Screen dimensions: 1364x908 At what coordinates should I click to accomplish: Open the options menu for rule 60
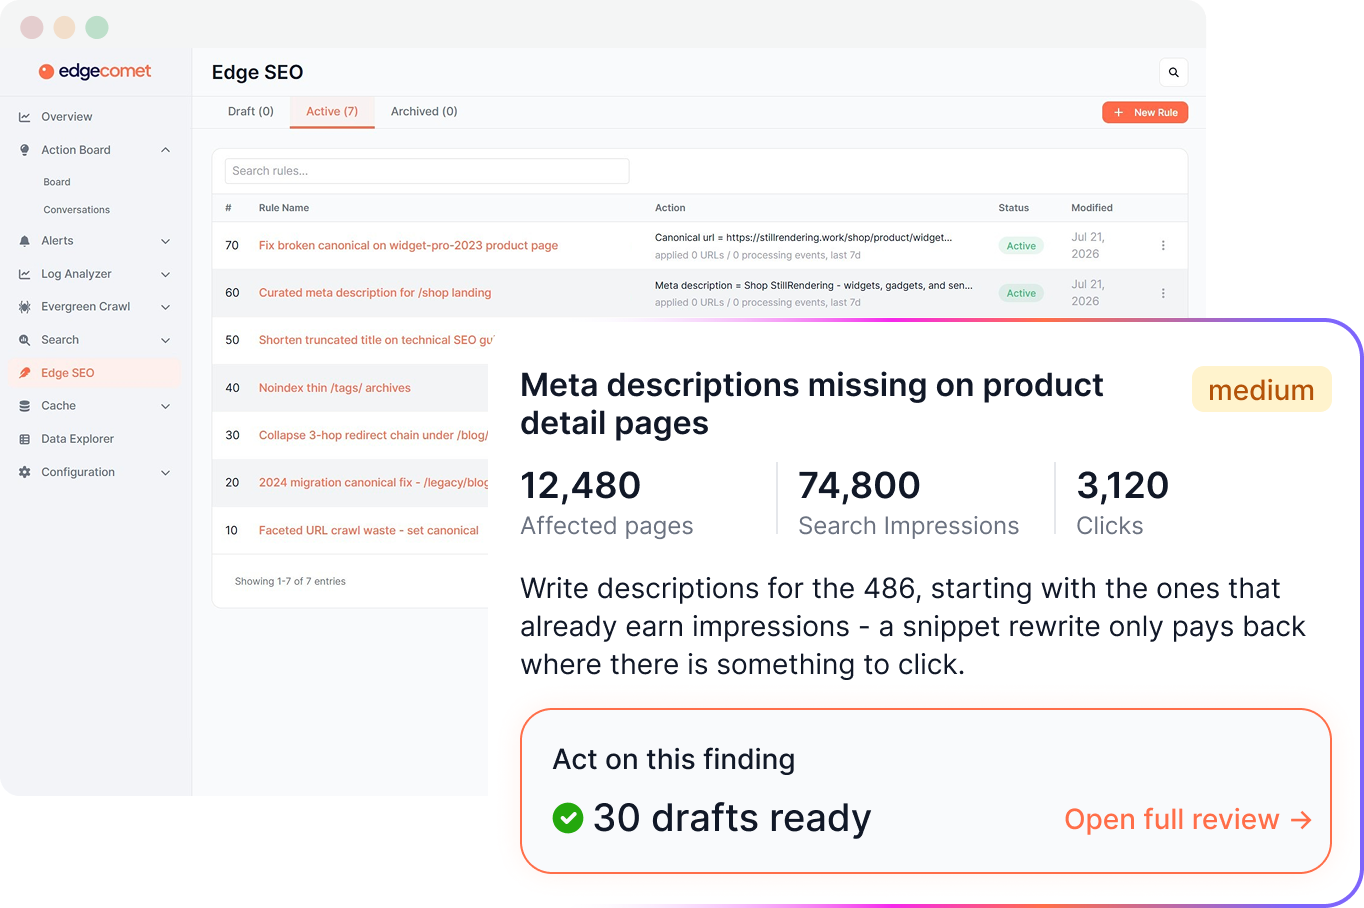coord(1163,293)
